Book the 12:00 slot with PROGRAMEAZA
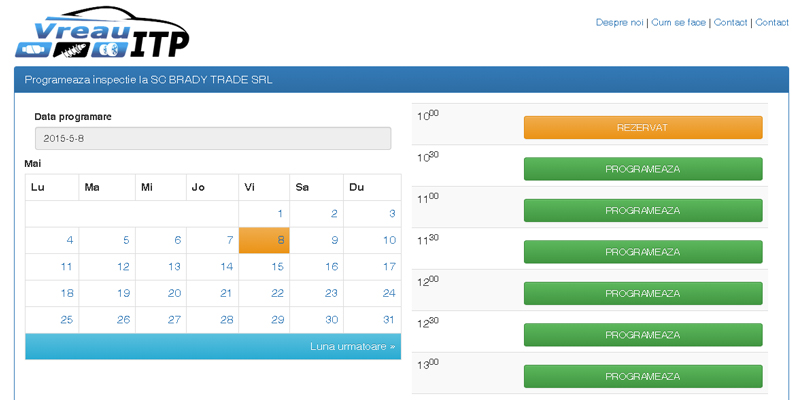The height and width of the screenshot is (400, 800). [x=643, y=293]
